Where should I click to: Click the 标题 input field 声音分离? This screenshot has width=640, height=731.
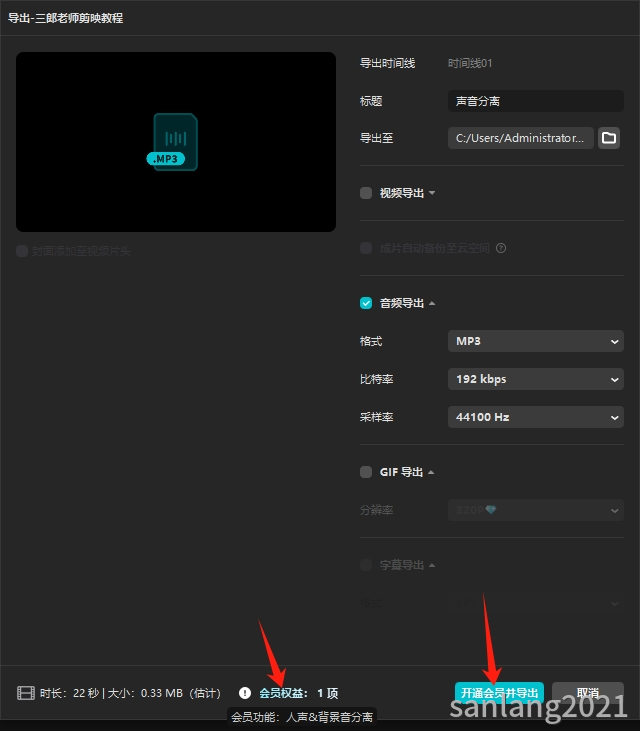tap(536, 101)
